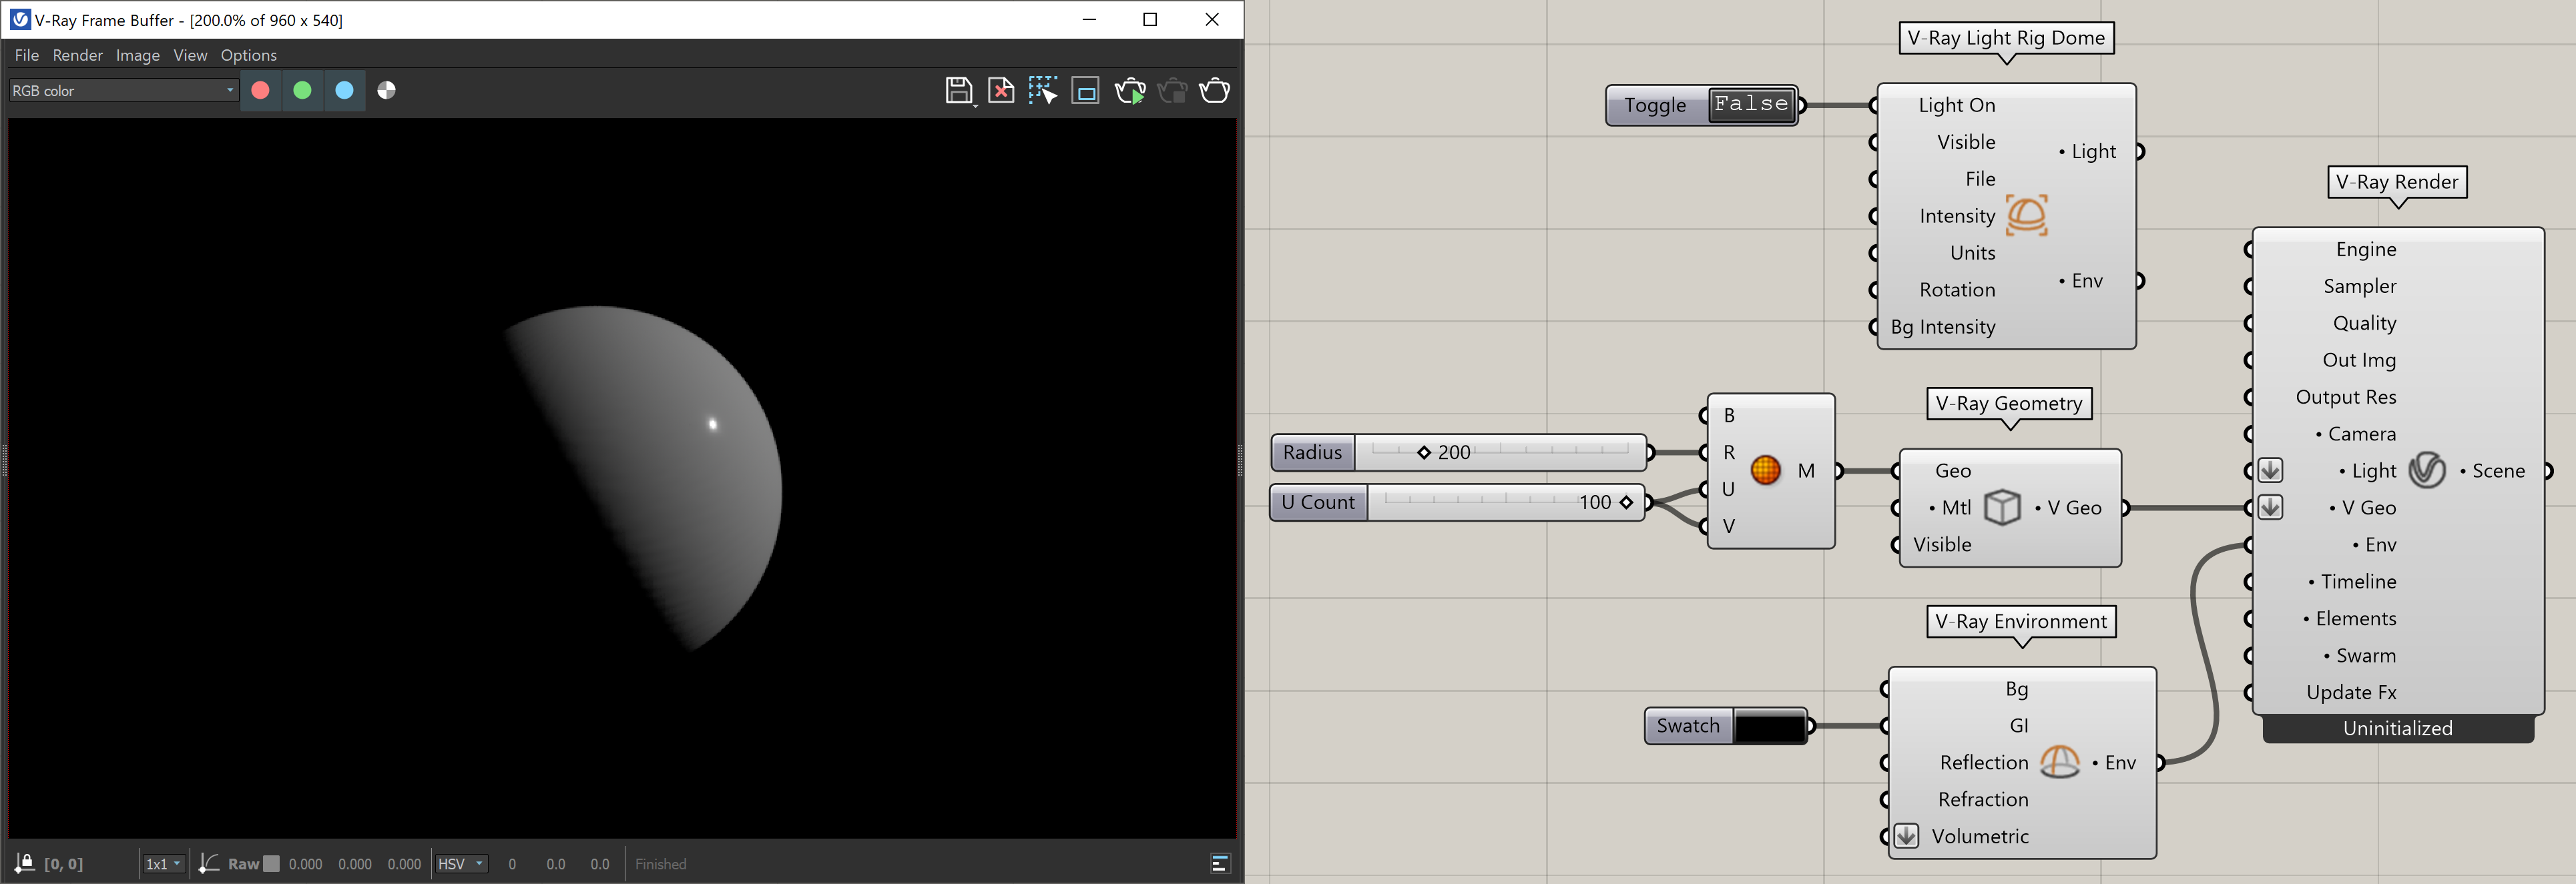This screenshot has height=884, width=2576.
Task: Click the Radius slider grip at 200
Action: pyautogui.click(x=1424, y=453)
